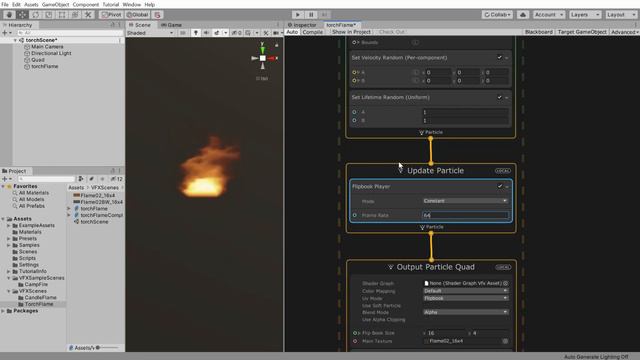640x360 pixels.
Task: Click the Play button
Action: tap(298, 15)
